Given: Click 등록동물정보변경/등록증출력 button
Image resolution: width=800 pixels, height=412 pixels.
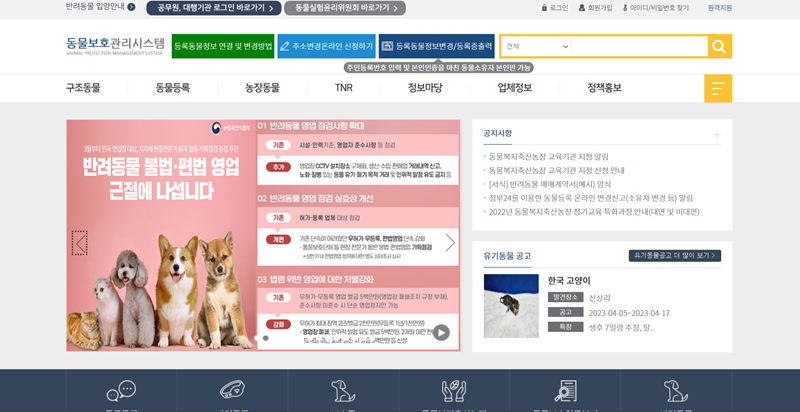Looking at the screenshot, I should [x=437, y=46].
